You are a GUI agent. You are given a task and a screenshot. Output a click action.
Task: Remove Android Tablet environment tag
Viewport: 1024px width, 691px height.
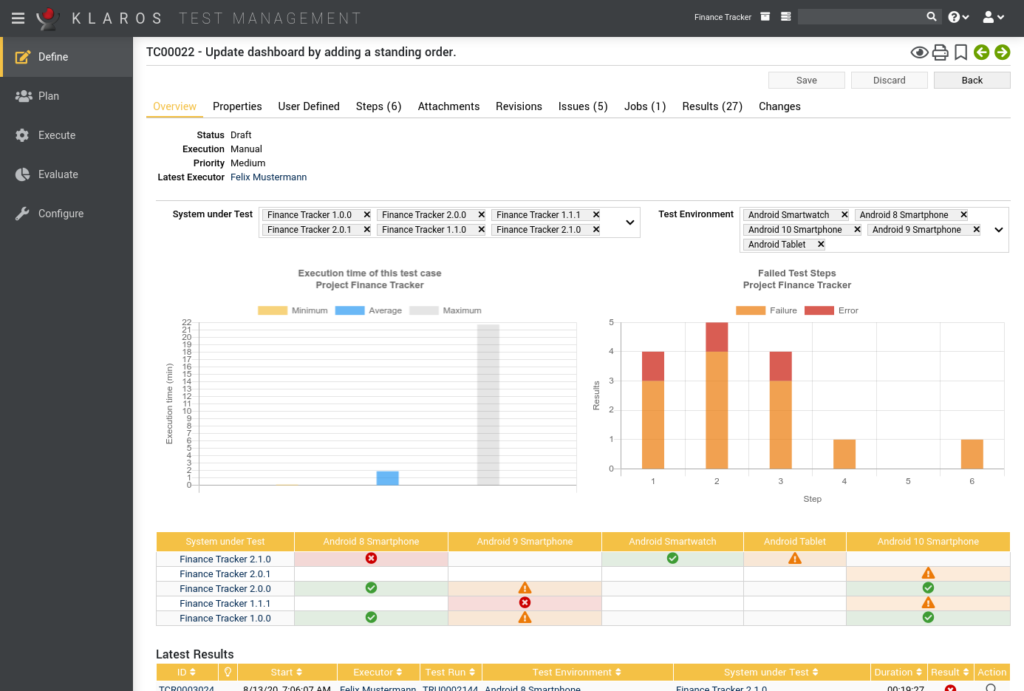click(x=821, y=244)
